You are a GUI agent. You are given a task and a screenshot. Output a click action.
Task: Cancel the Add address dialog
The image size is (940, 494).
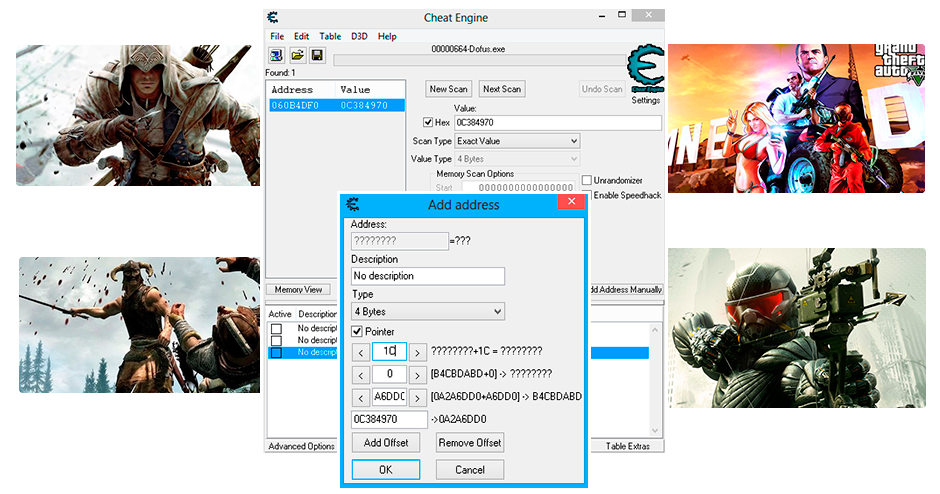pos(469,469)
